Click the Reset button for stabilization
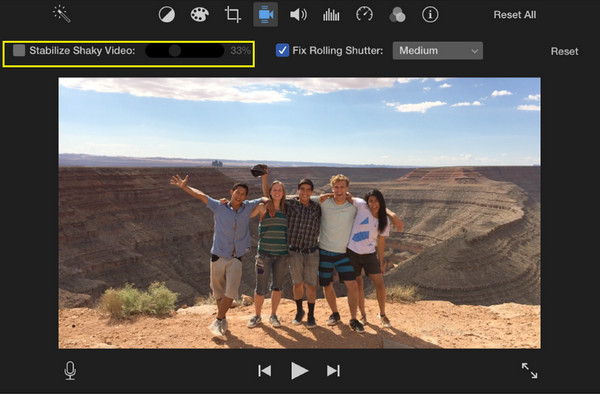The height and width of the screenshot is (394, 600). tap(564, 51)
